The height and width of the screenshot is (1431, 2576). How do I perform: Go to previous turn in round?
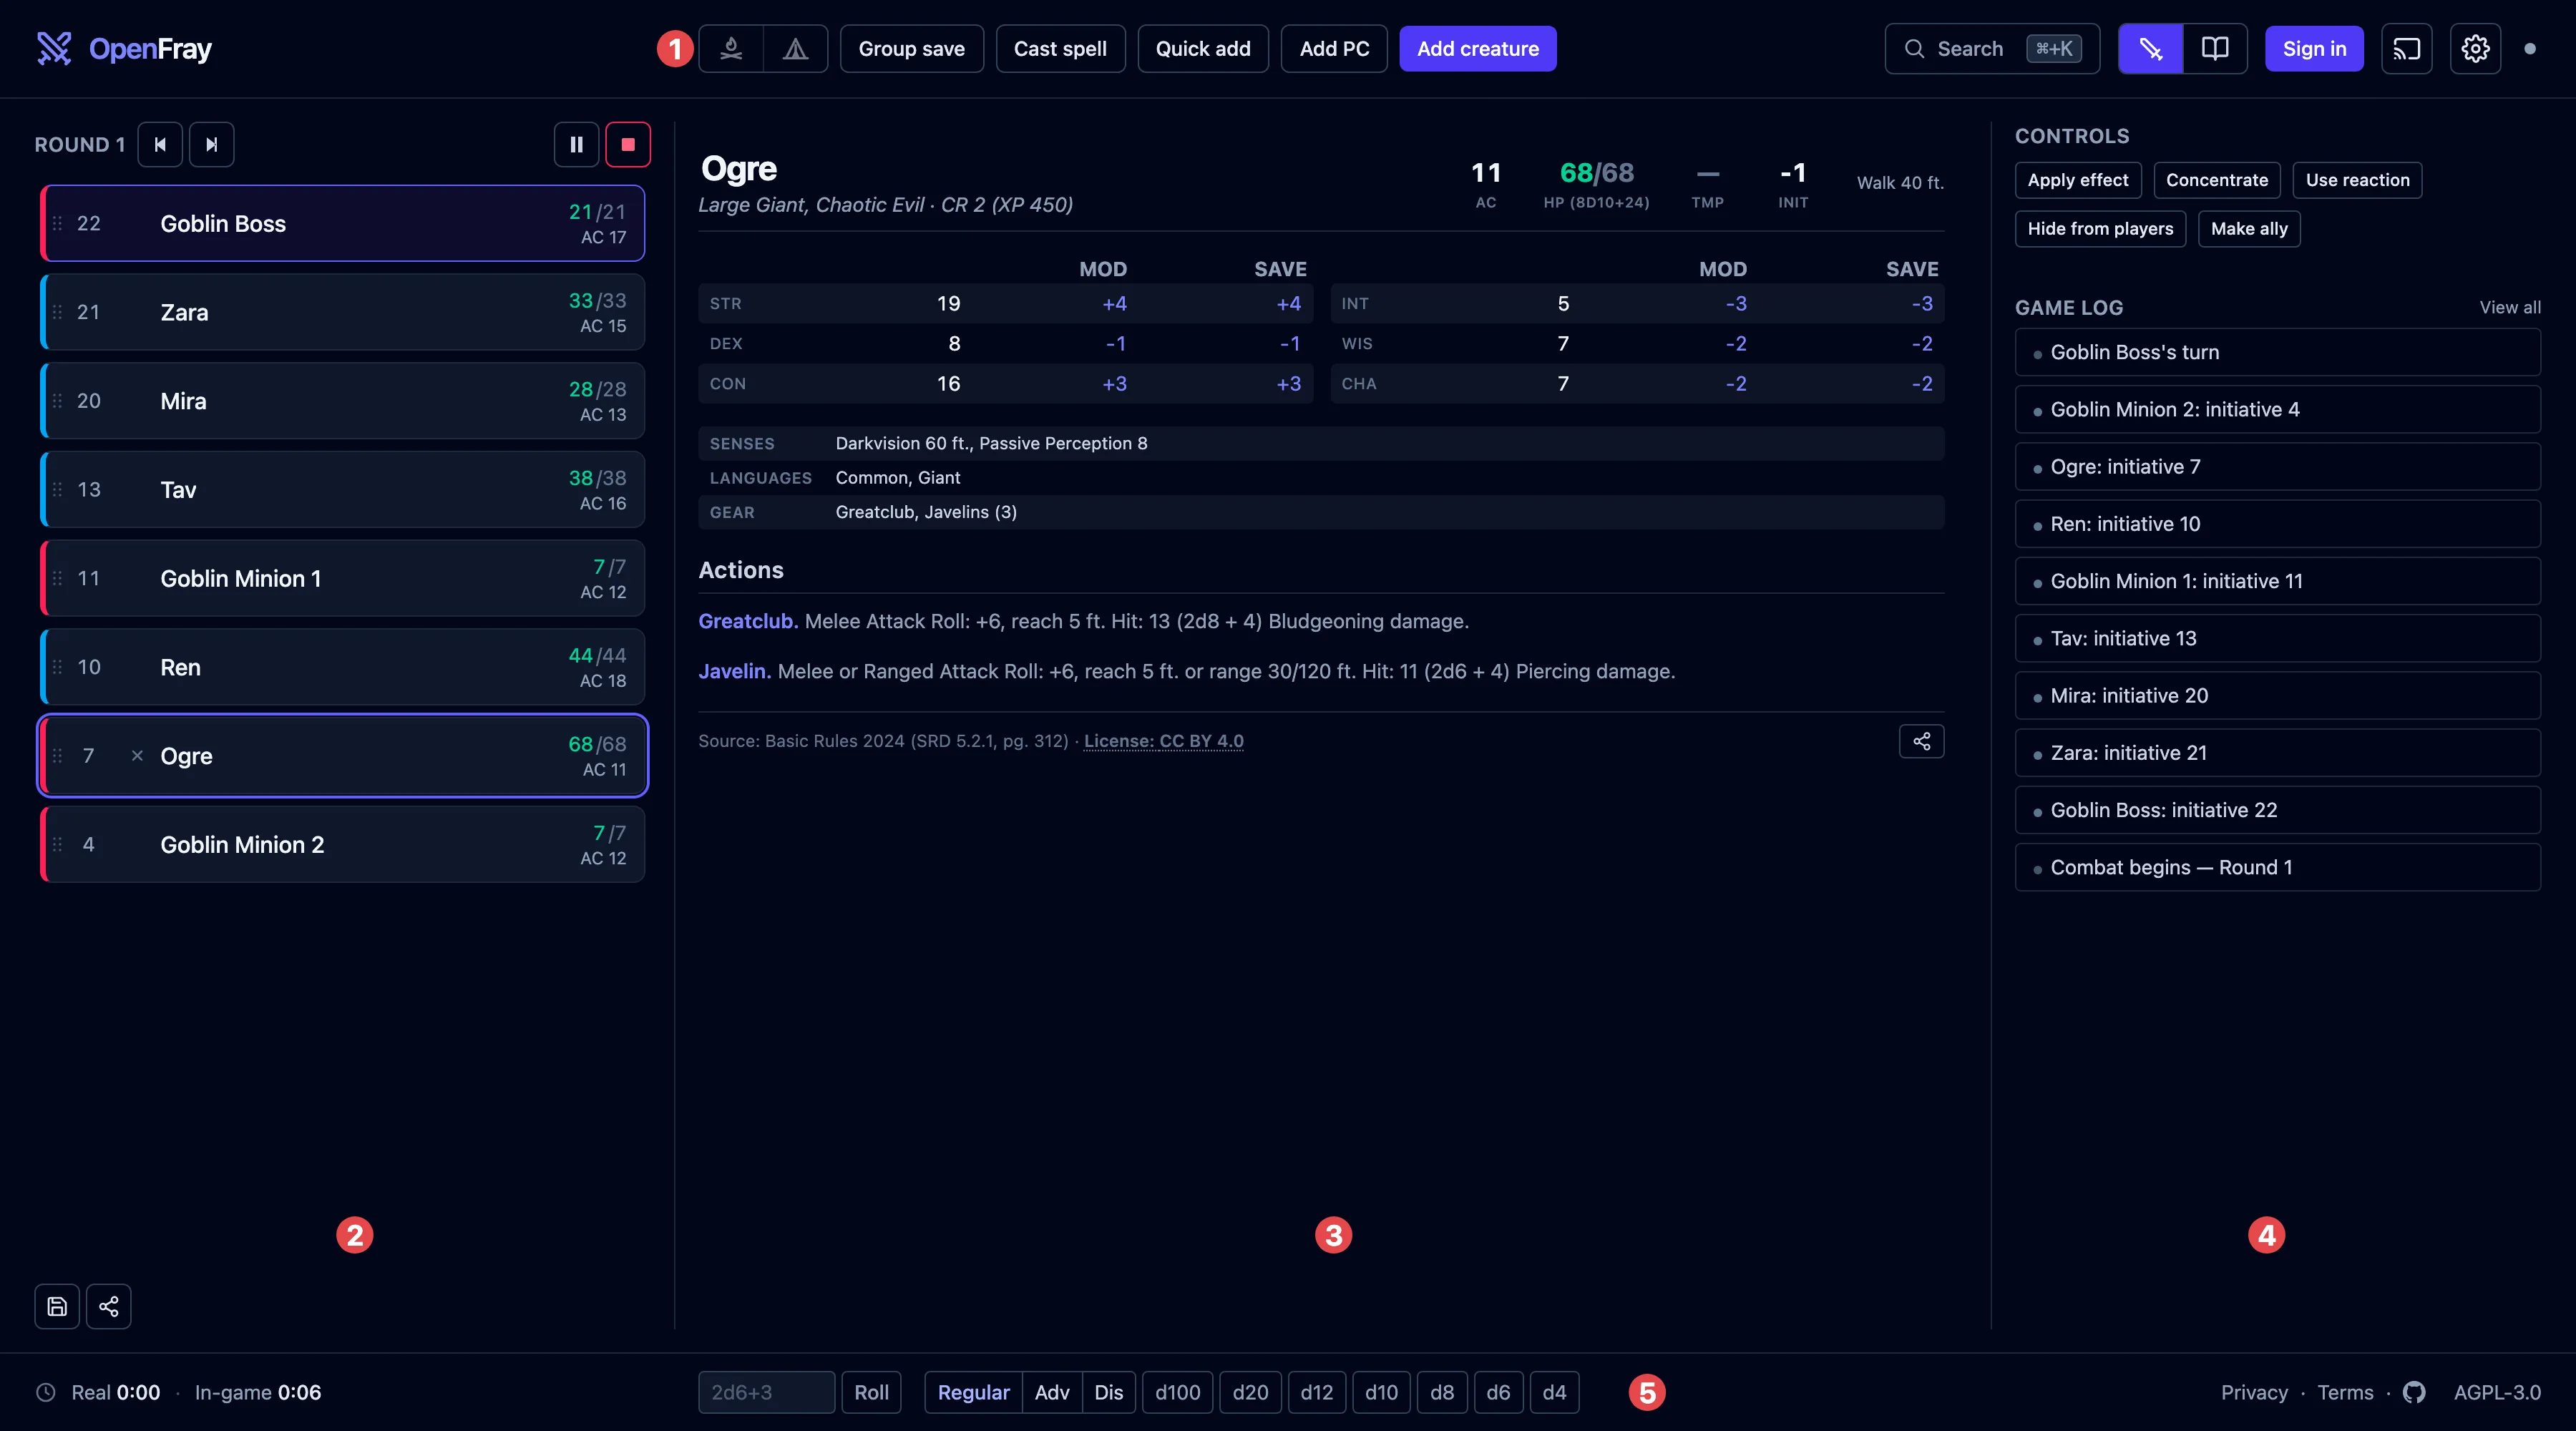coord(160,144)
